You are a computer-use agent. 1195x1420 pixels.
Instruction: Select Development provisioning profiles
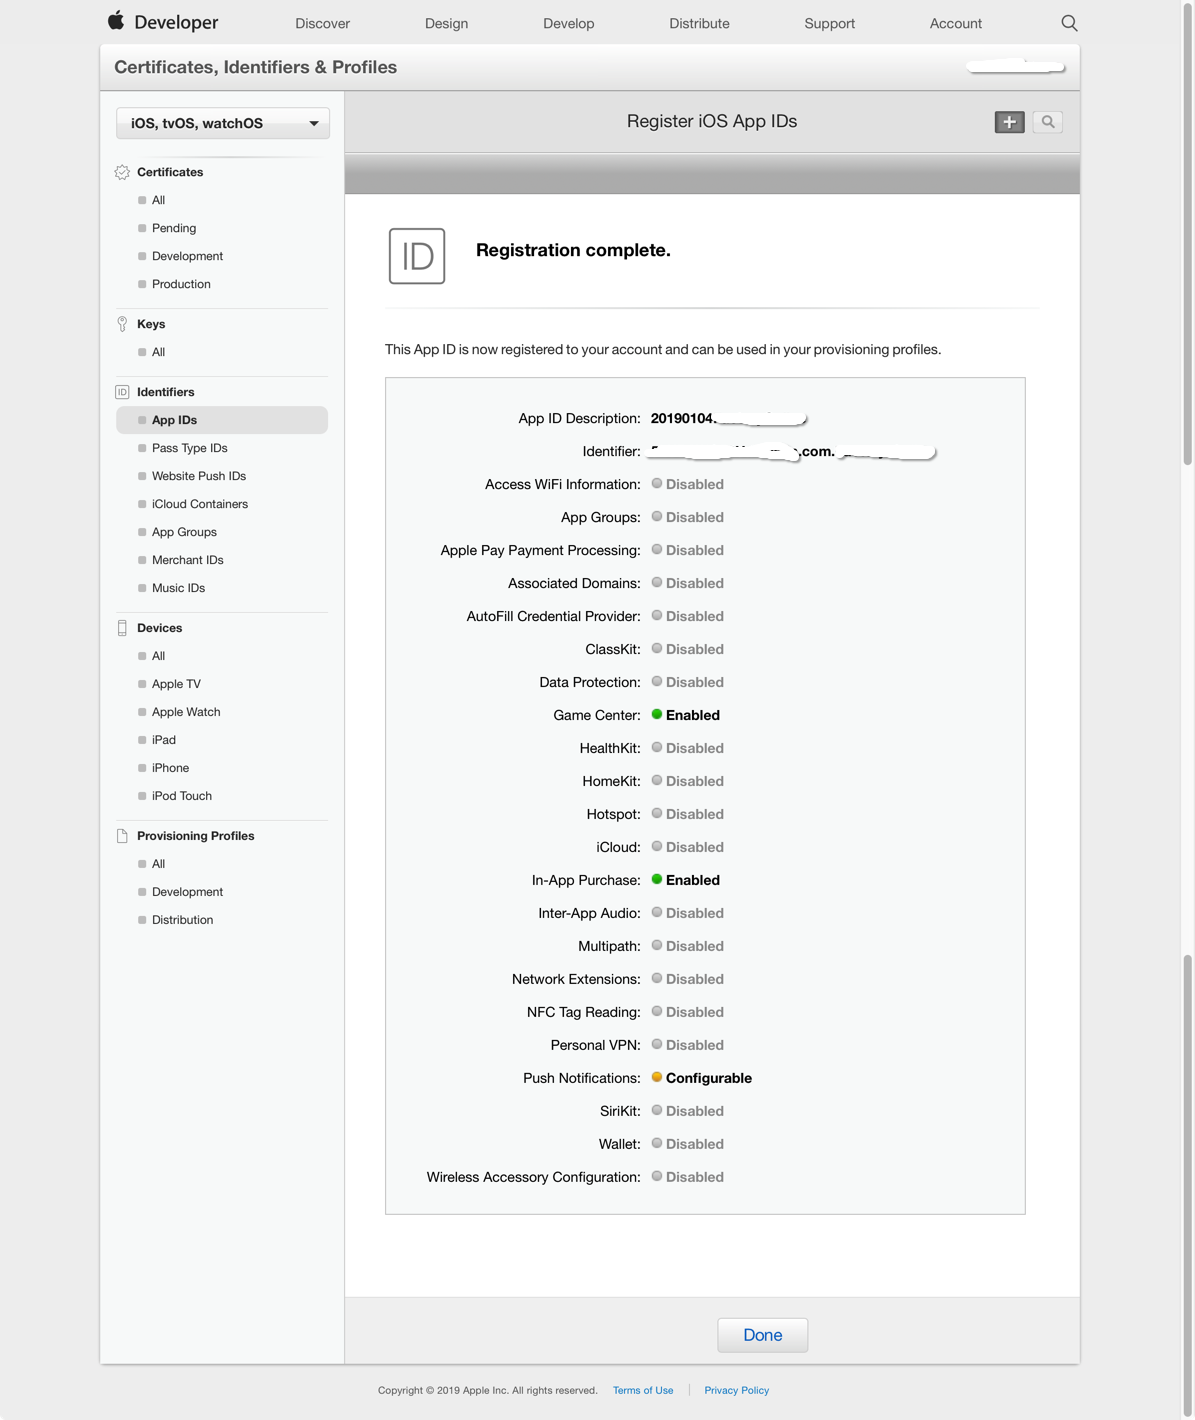pyautogui.click(x=187, y=892)
